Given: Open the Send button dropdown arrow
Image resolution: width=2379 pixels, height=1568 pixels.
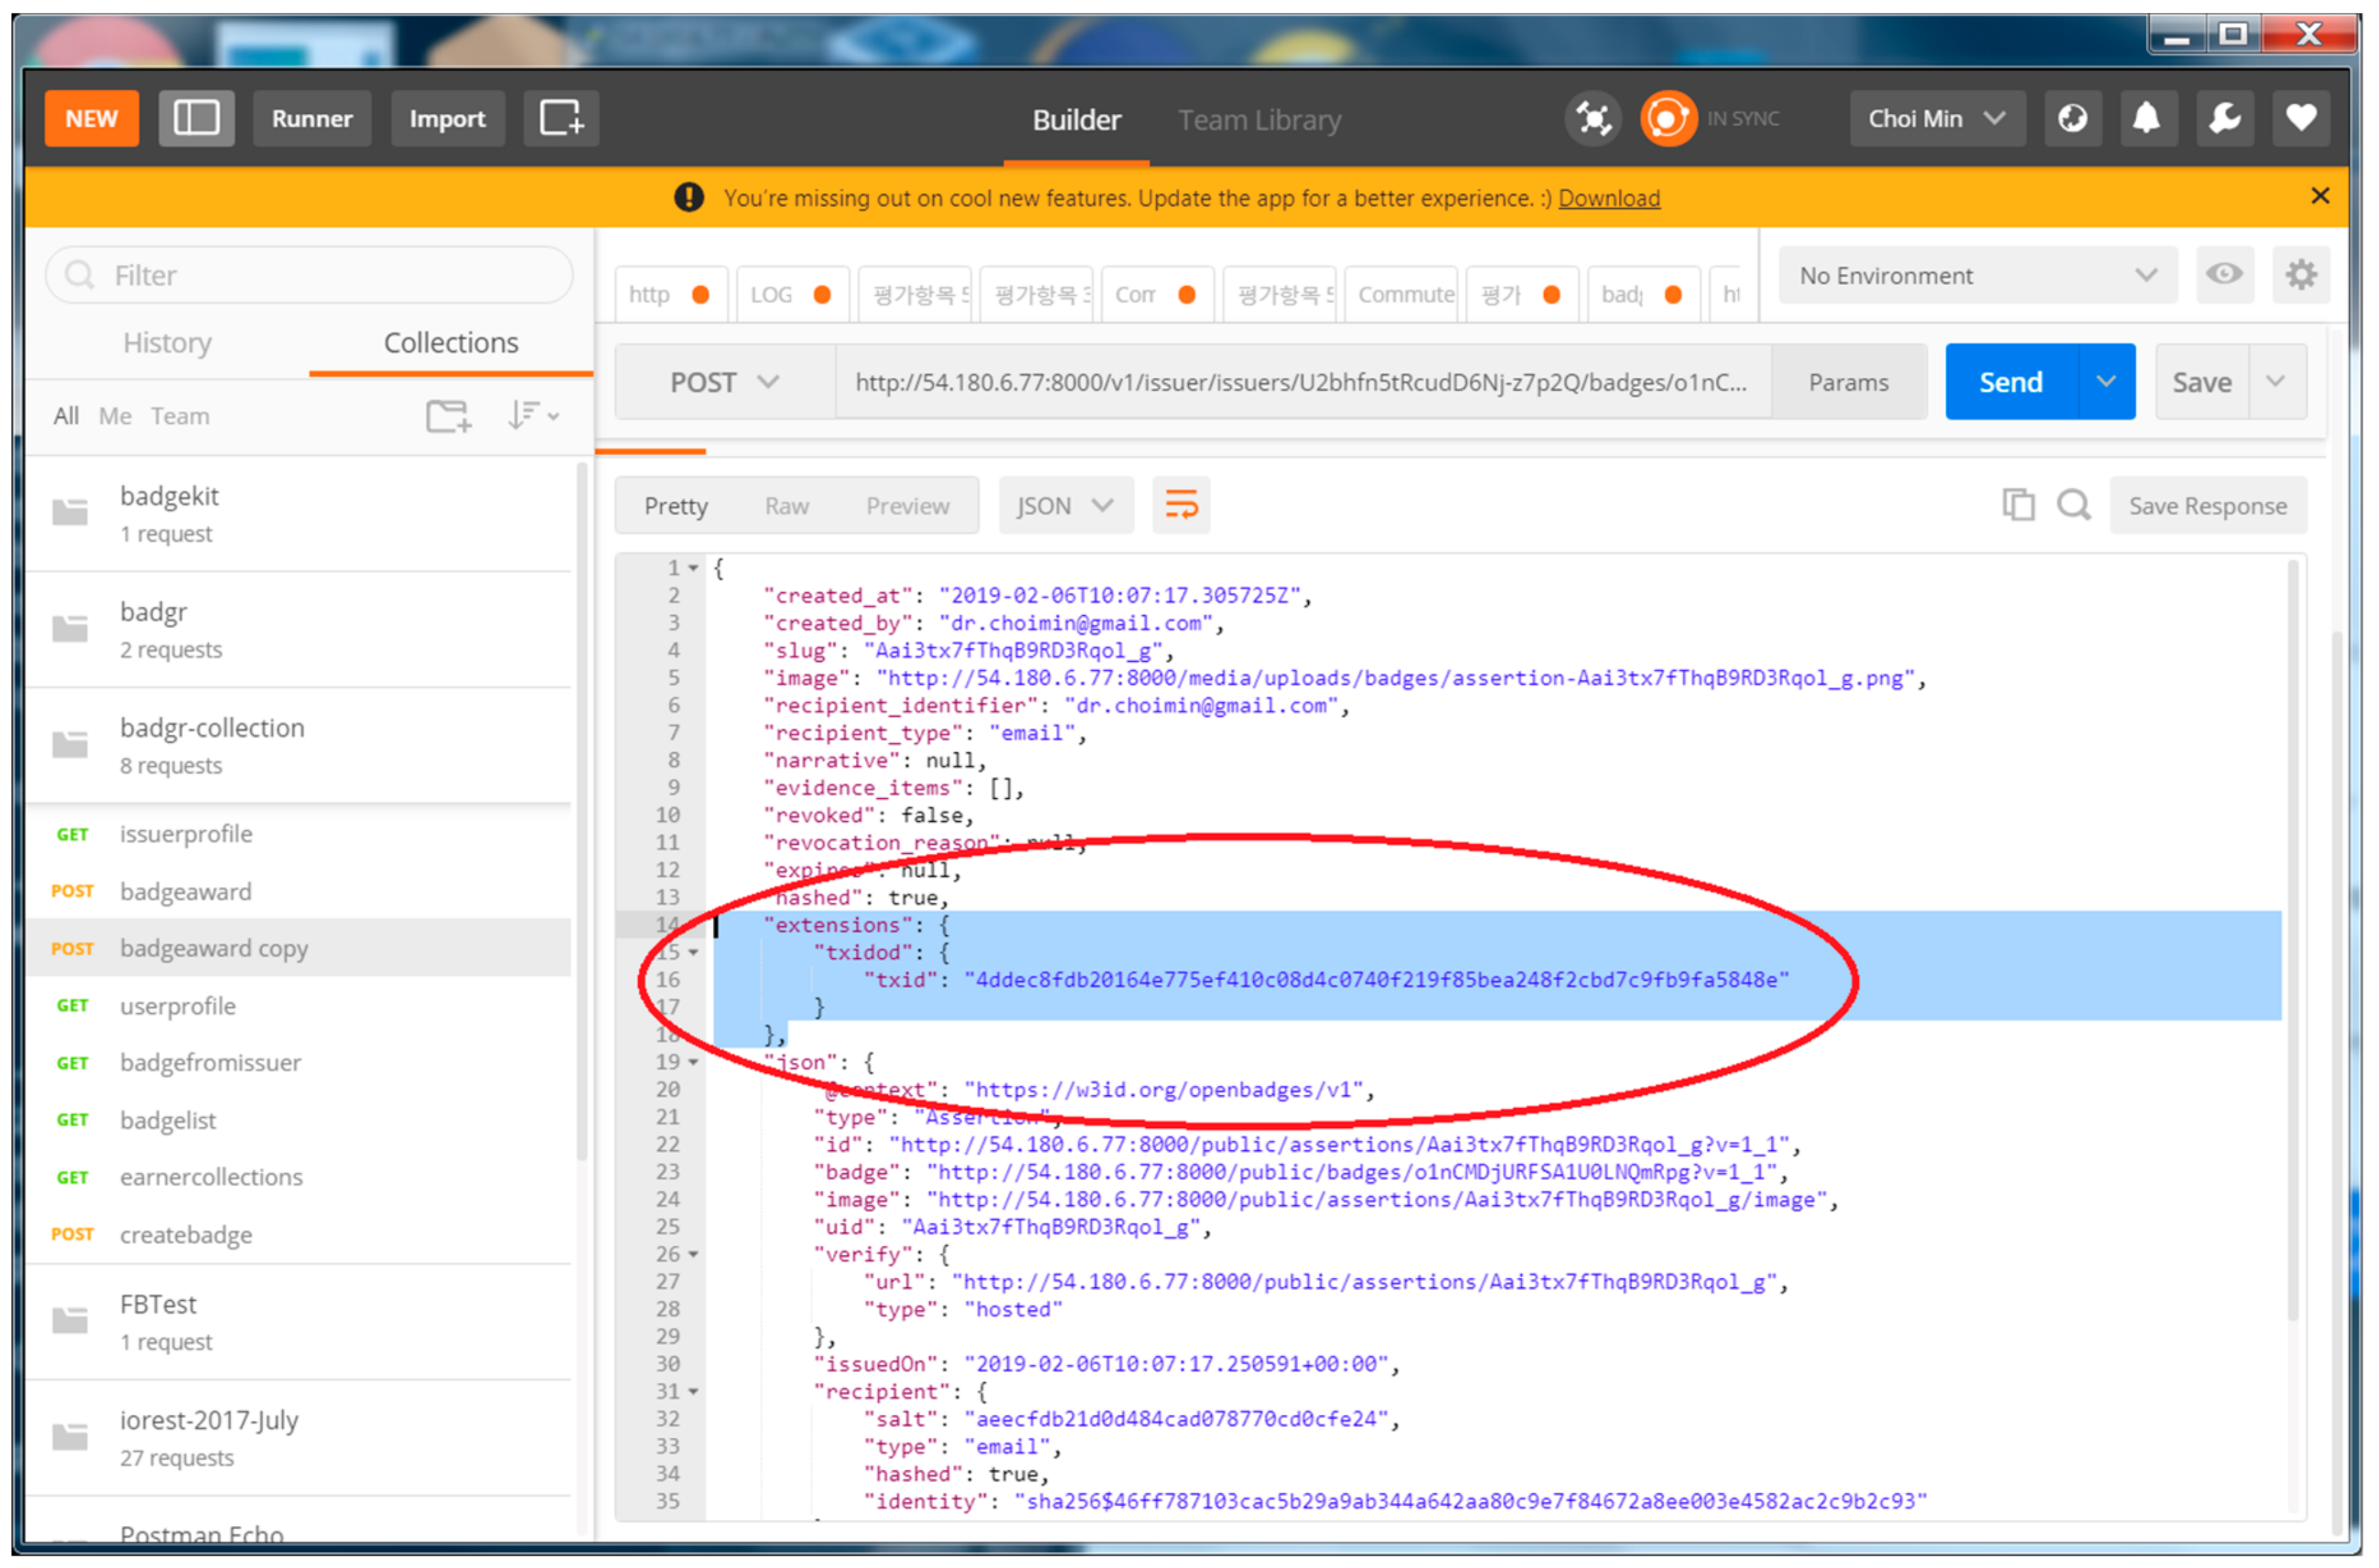Looking at the screenshot, I should coord(2106,382).
